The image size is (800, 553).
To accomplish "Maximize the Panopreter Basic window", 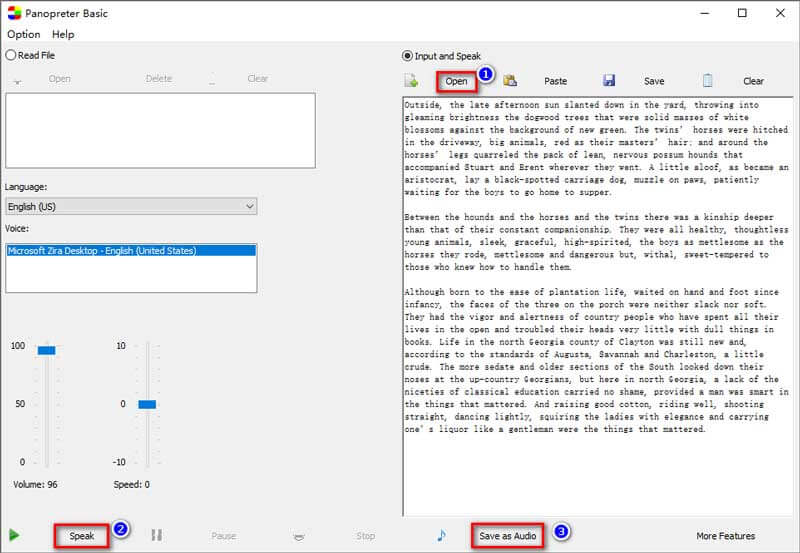I will [x=742, y=13].
